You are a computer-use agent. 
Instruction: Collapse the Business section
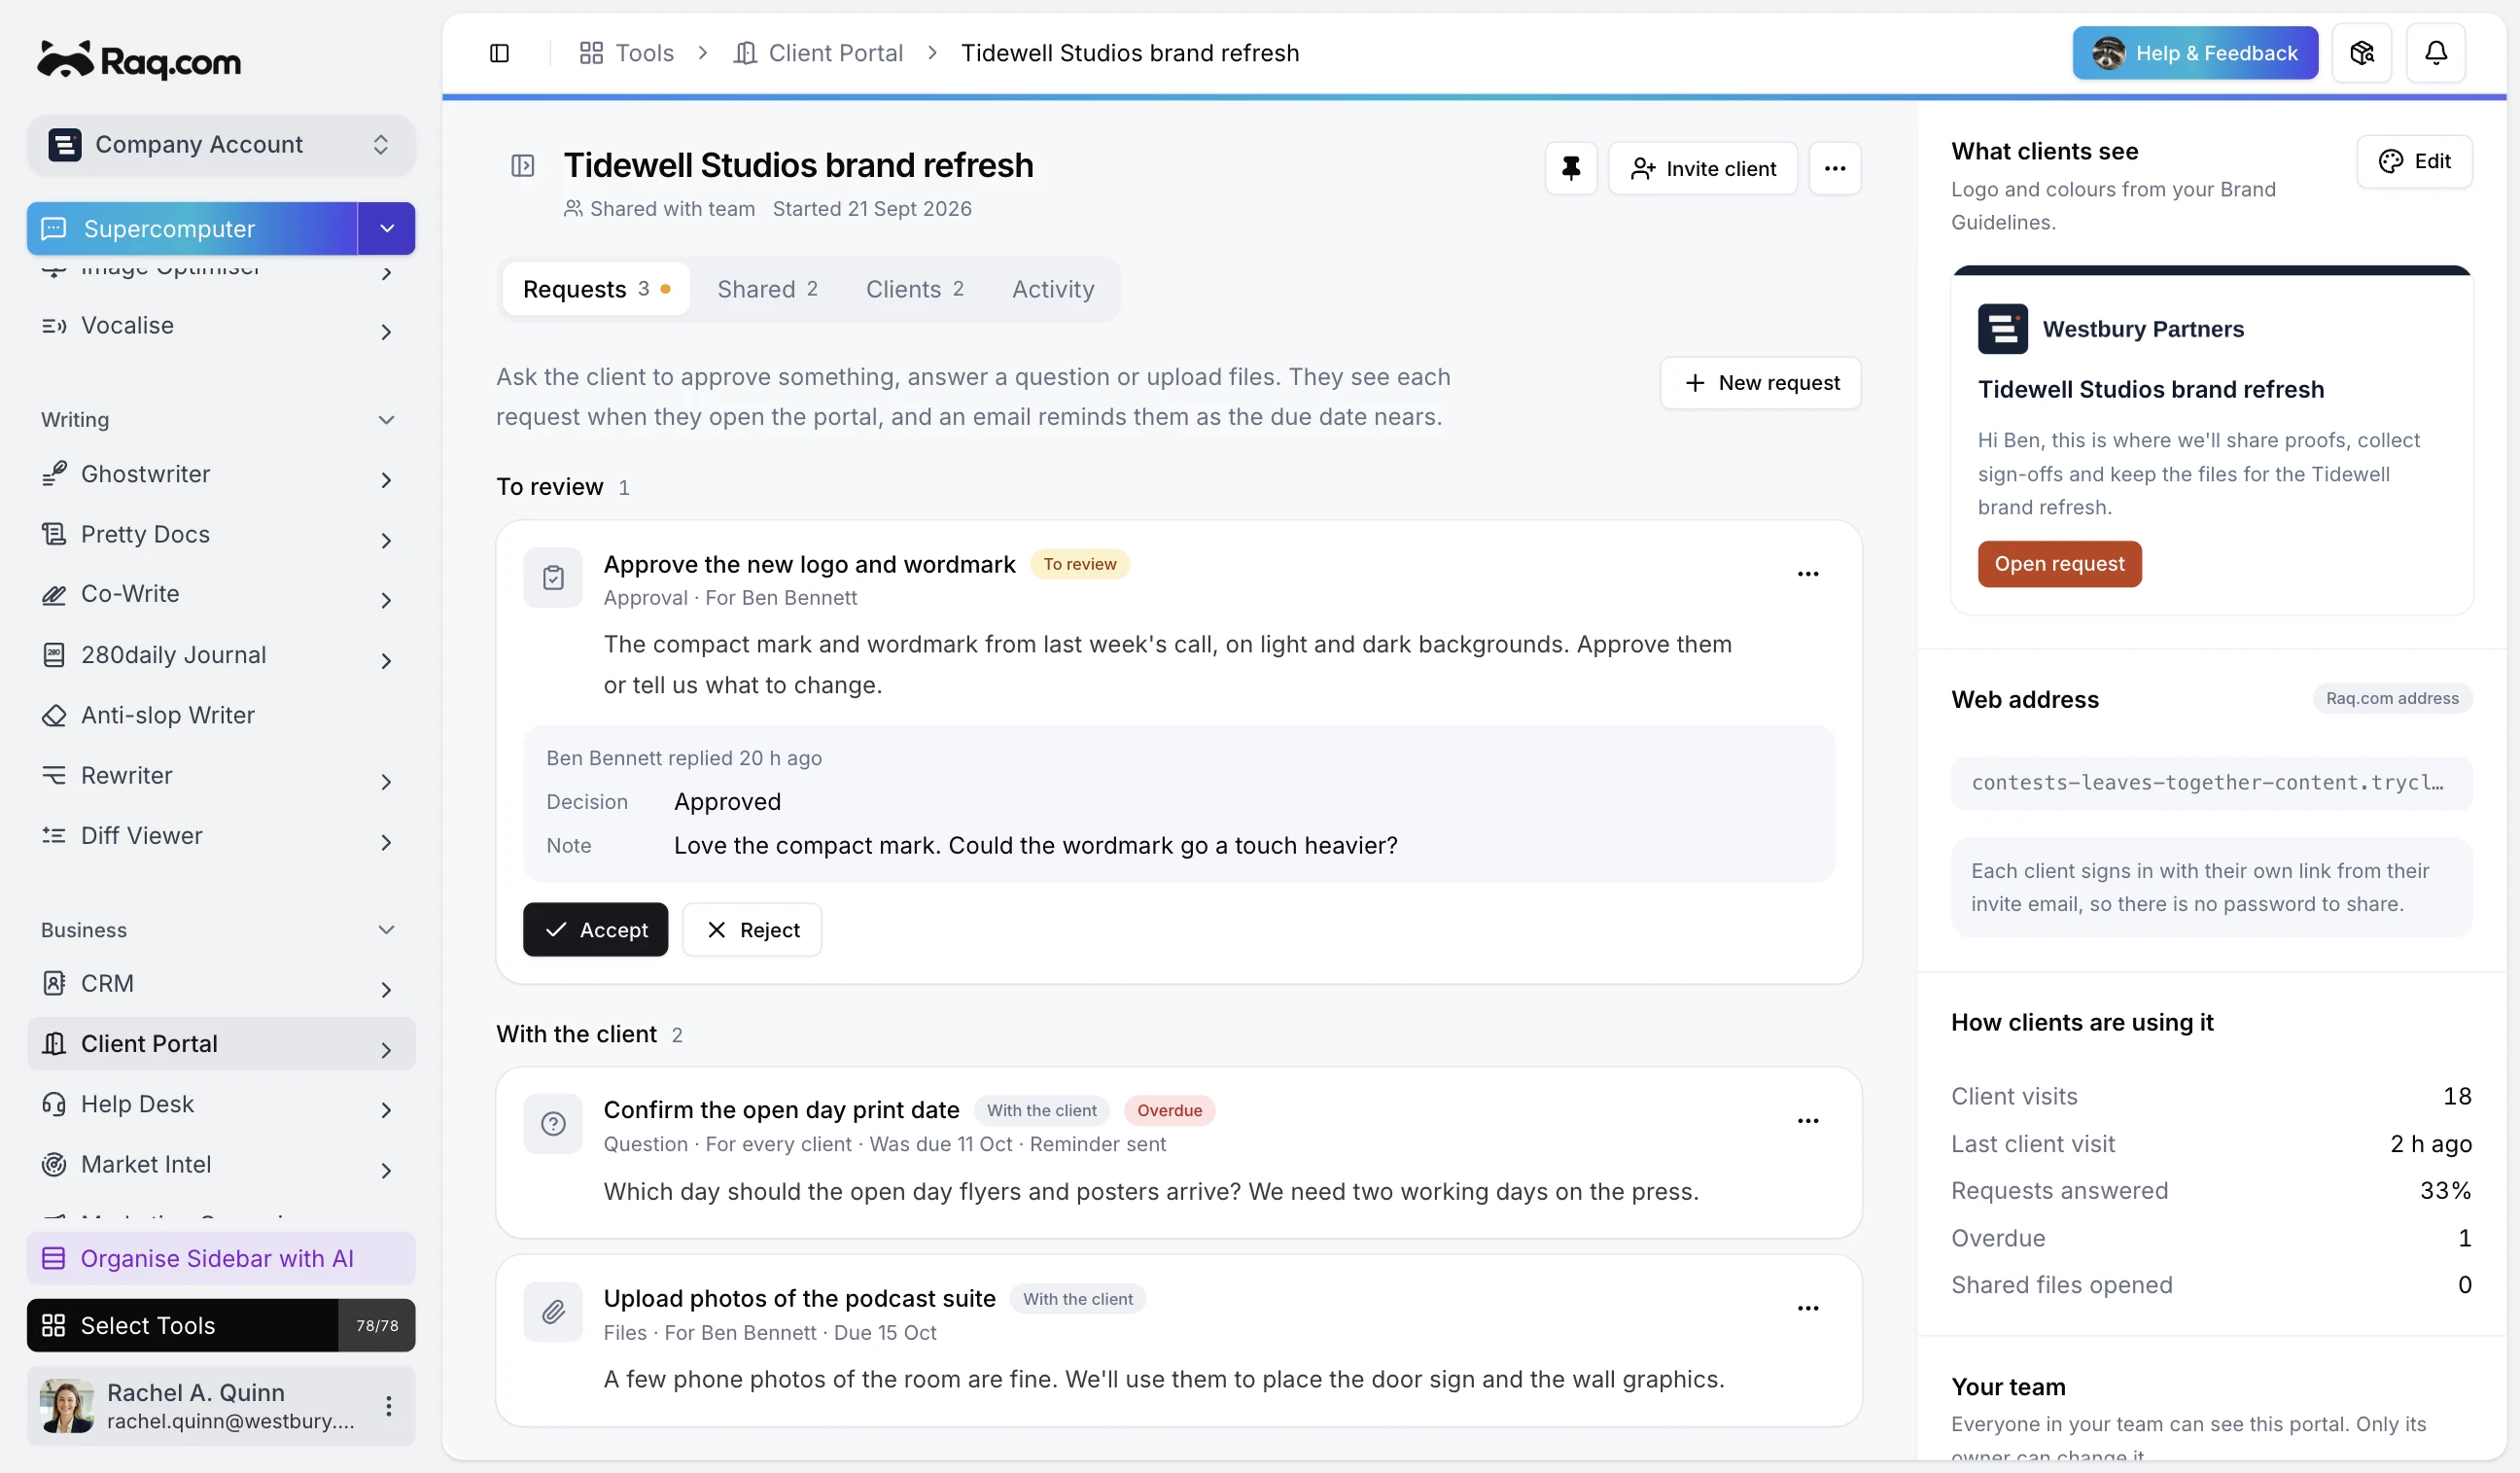pos(386,930)
